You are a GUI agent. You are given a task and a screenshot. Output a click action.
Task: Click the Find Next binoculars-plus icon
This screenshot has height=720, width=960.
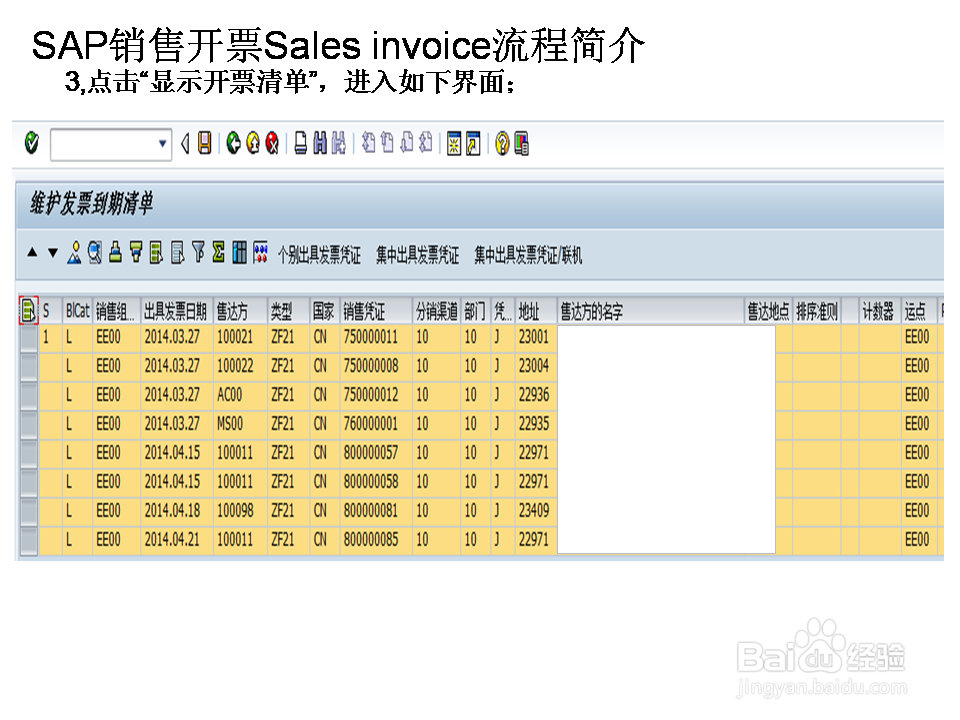pos(339,144)
